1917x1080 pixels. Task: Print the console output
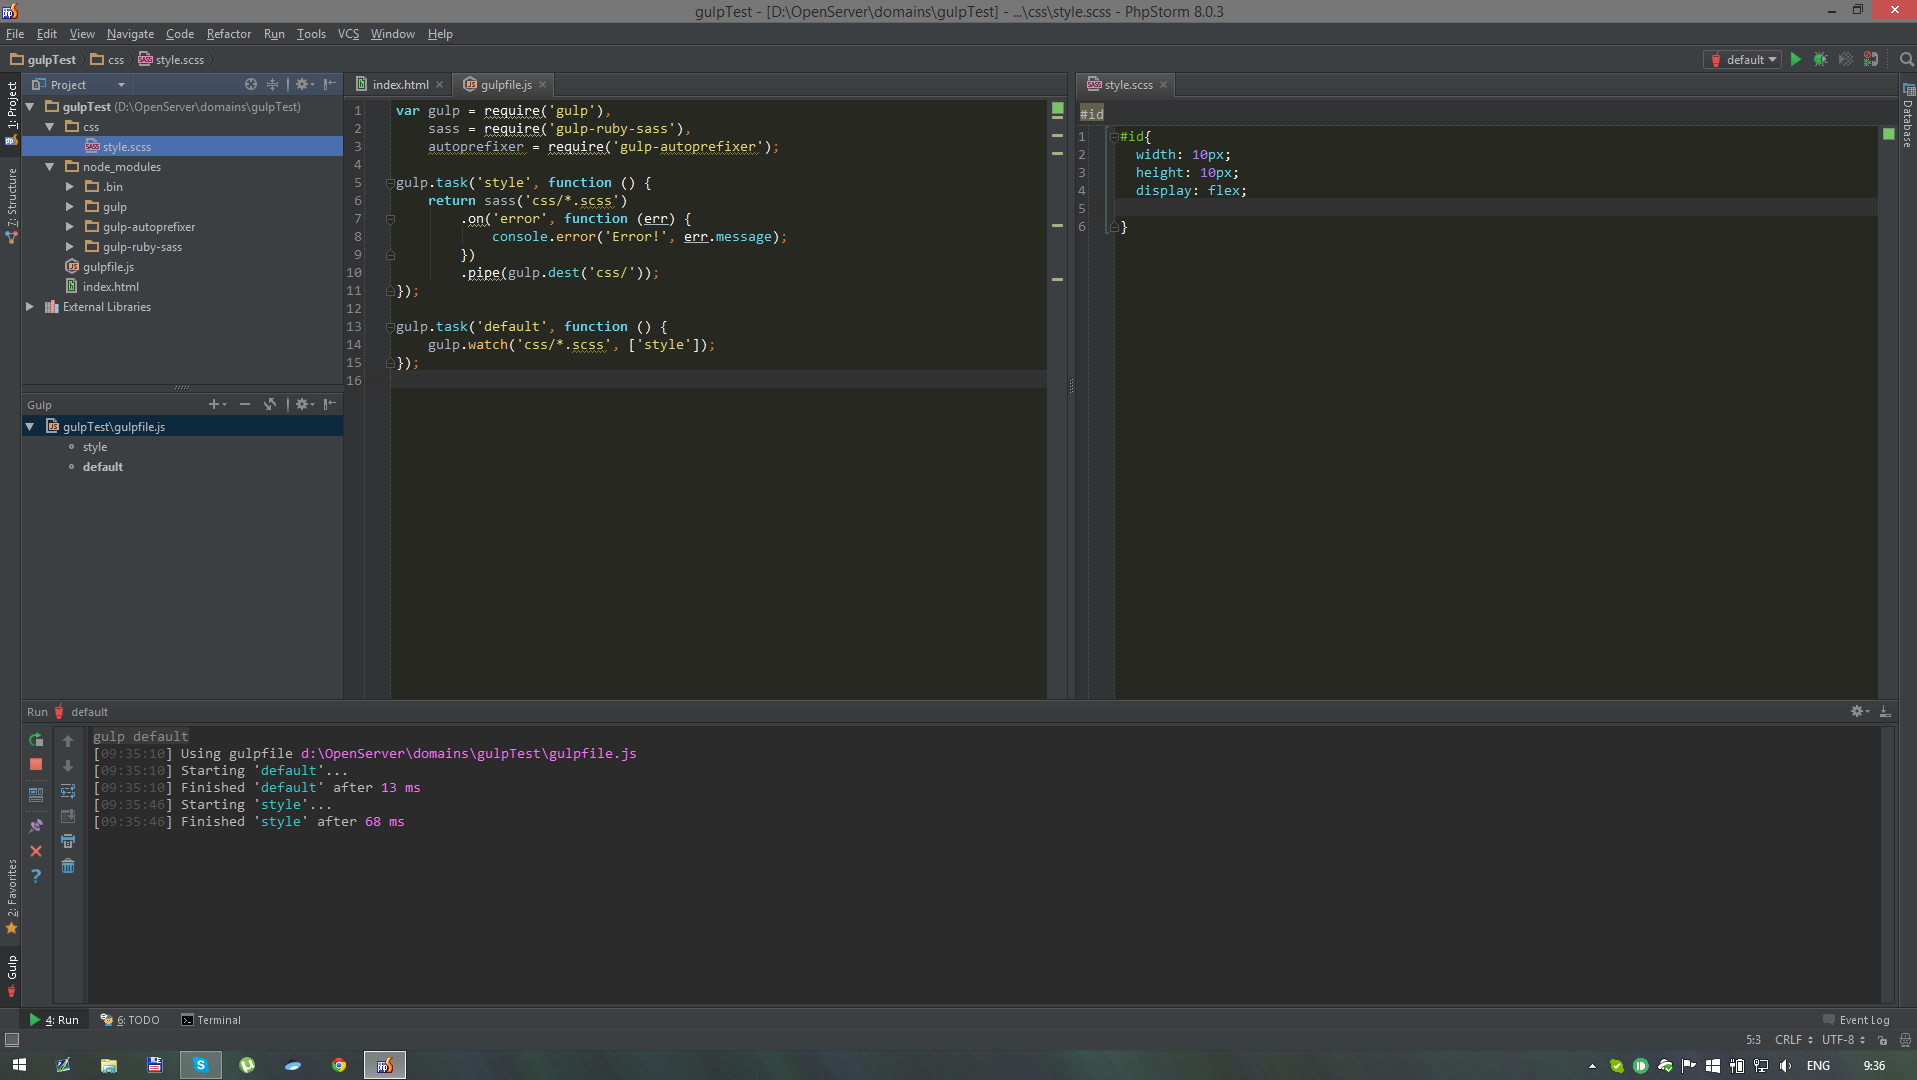point(68,841)
